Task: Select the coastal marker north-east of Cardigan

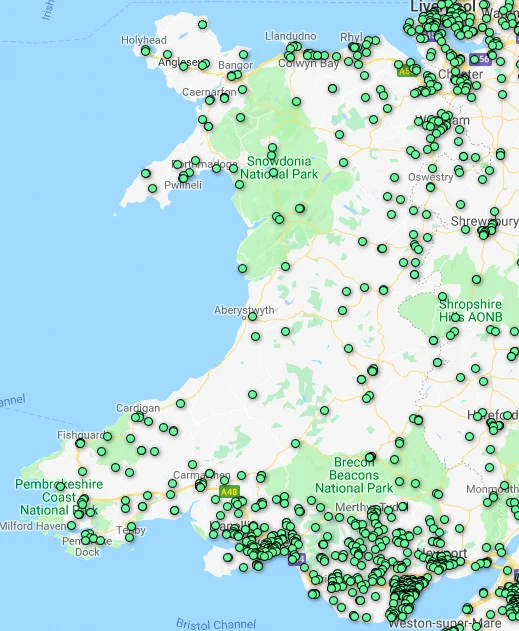Action: [x=180, y=403]
